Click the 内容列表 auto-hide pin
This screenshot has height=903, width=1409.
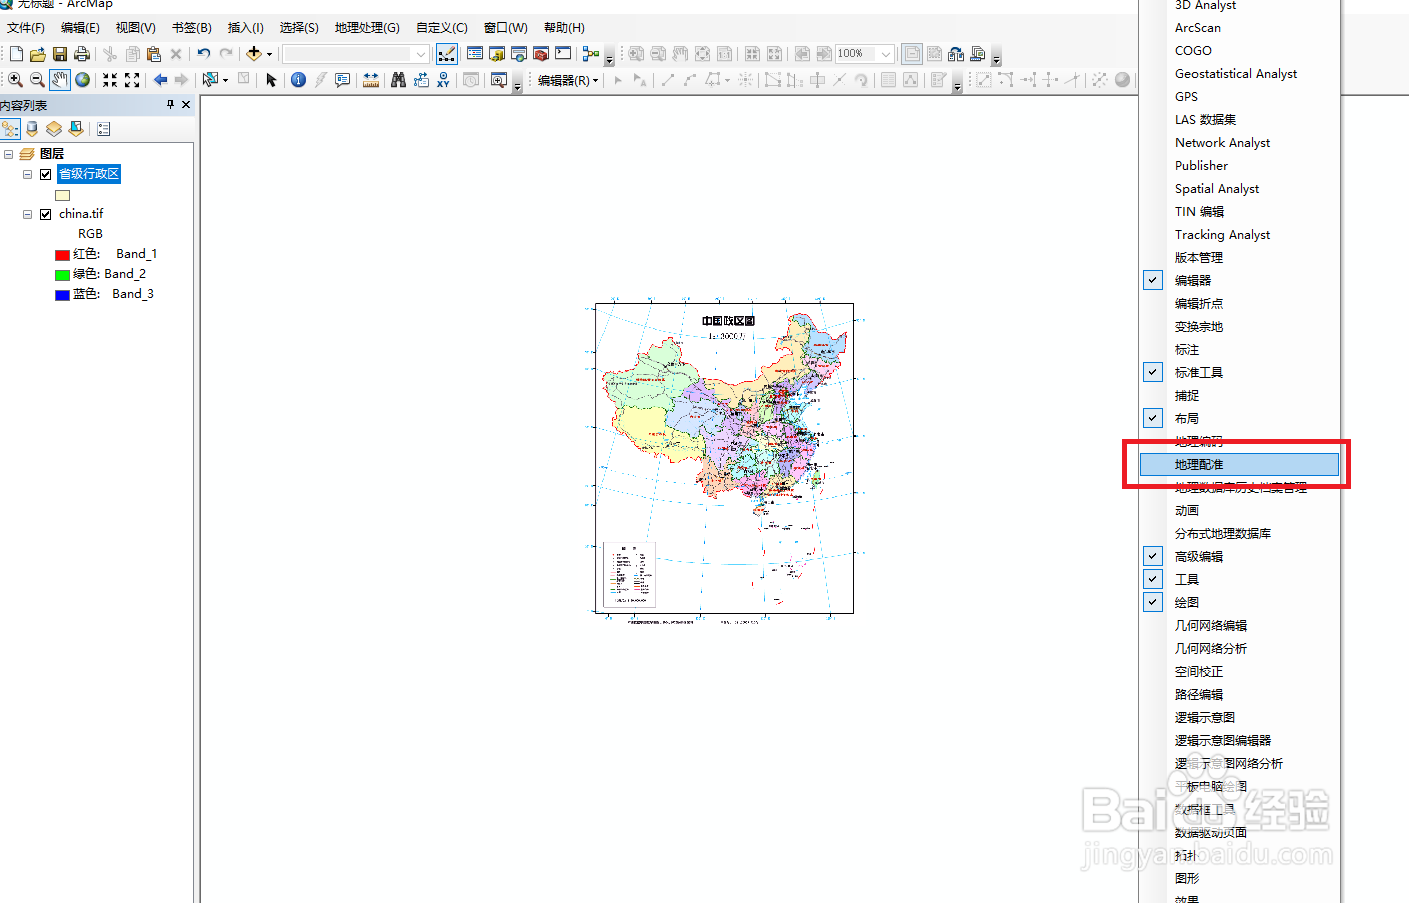coord(171,104)
